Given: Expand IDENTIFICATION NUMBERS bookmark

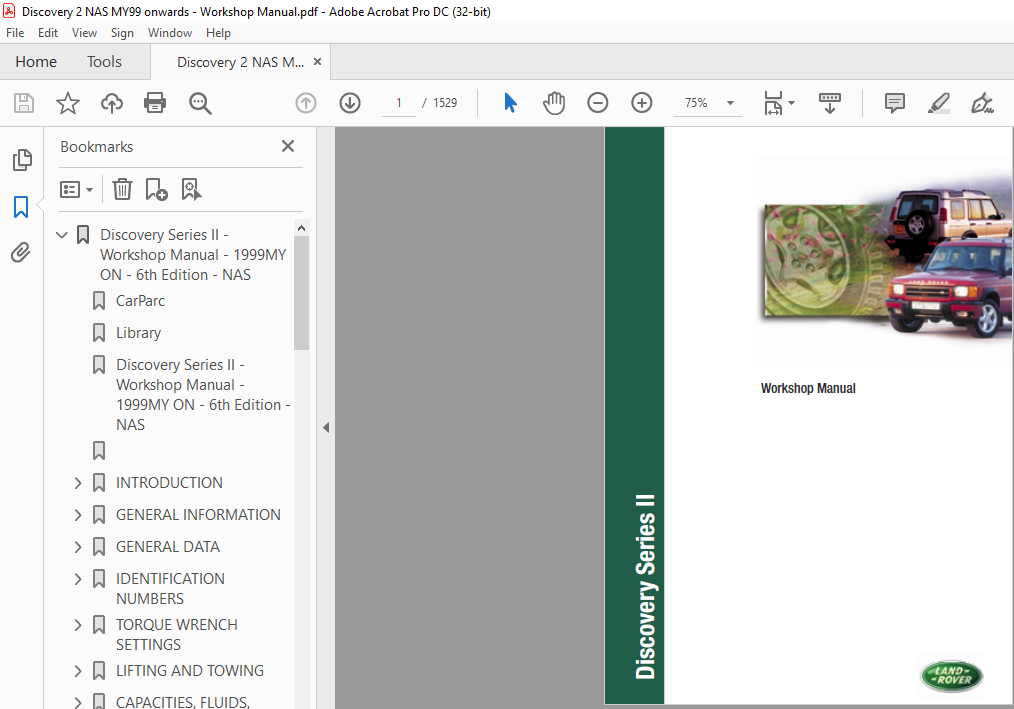Looking at the screenshot, I should (x=78, y=579).
